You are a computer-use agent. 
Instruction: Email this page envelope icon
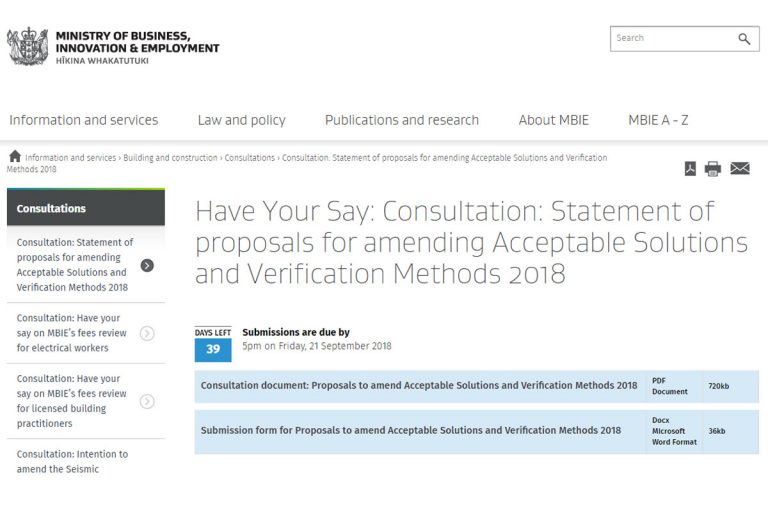pos(740,168)
